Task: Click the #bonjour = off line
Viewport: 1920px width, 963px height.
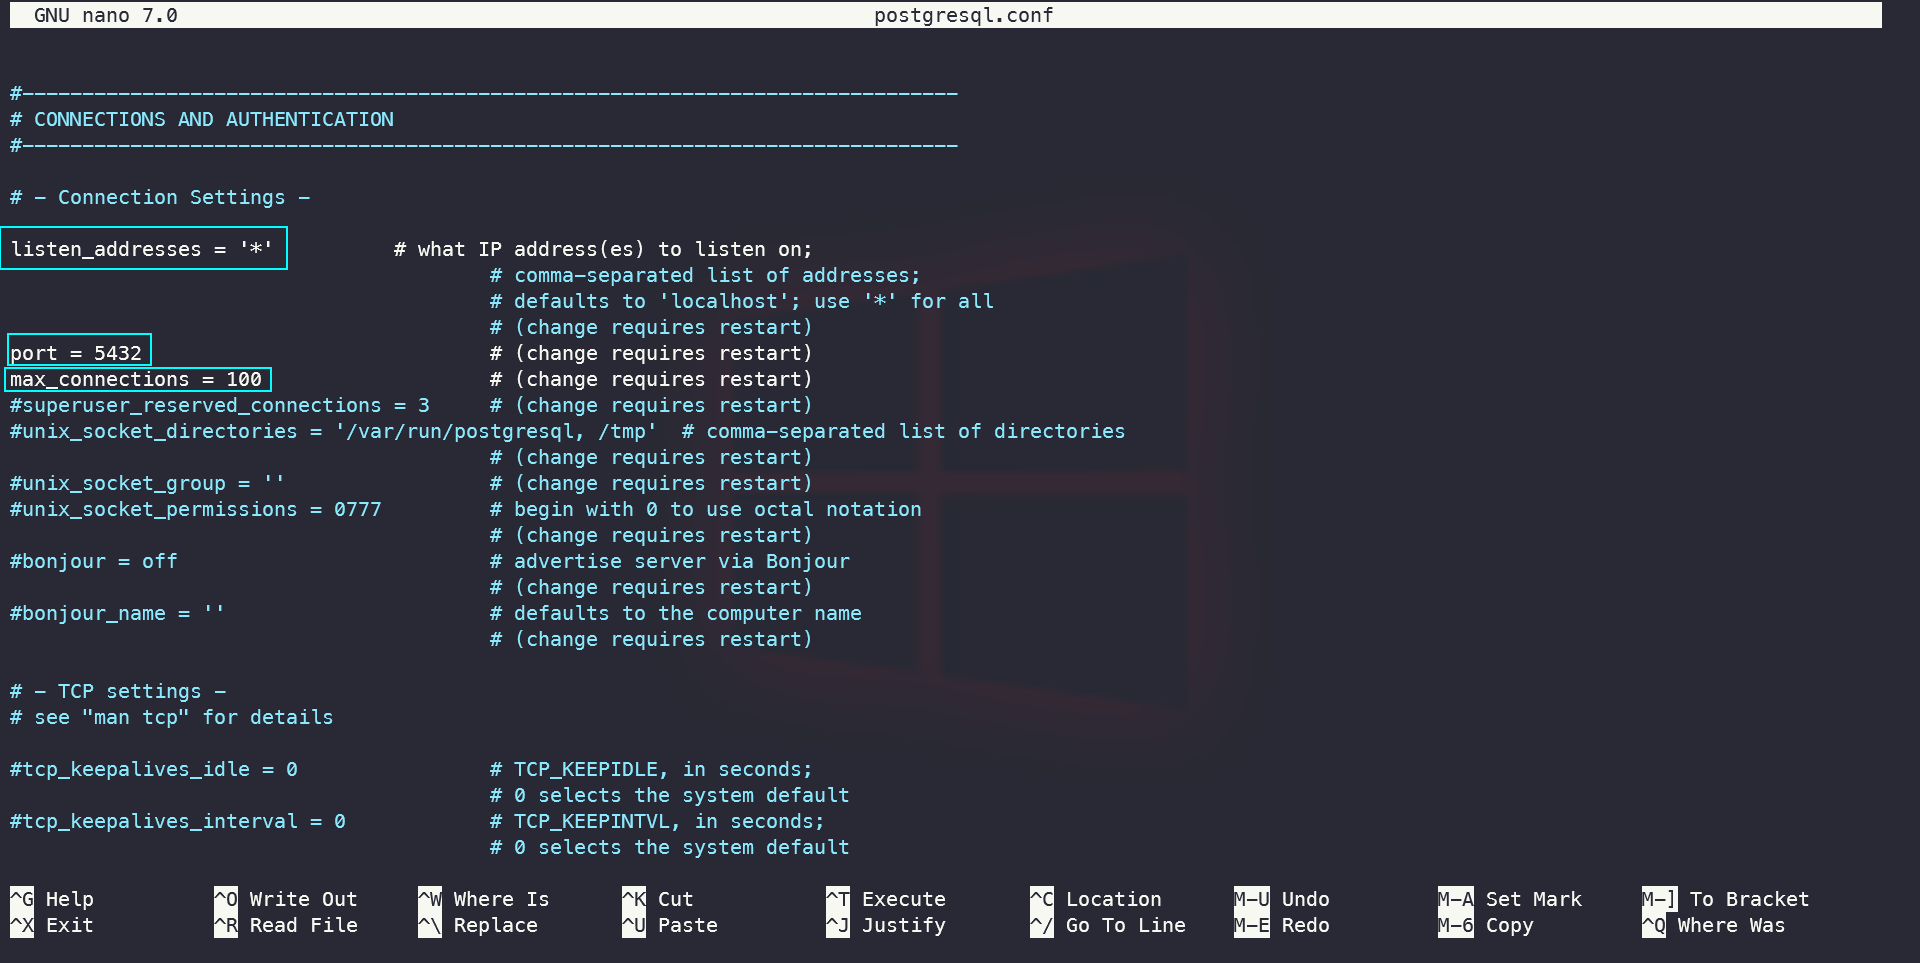Action: click(94, 561)
